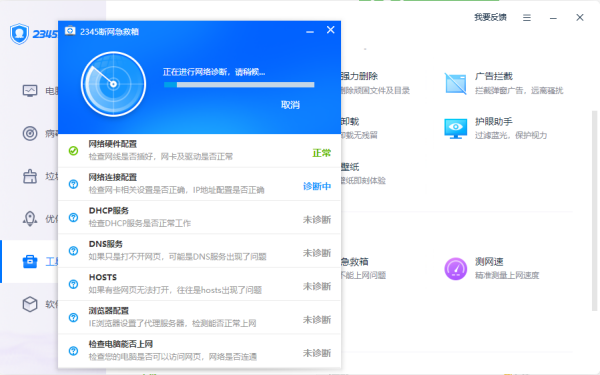Viewport: 600px width, 375px height.
Task: Click status icon beside DHCP服务
Action: (x=73, y=217)
